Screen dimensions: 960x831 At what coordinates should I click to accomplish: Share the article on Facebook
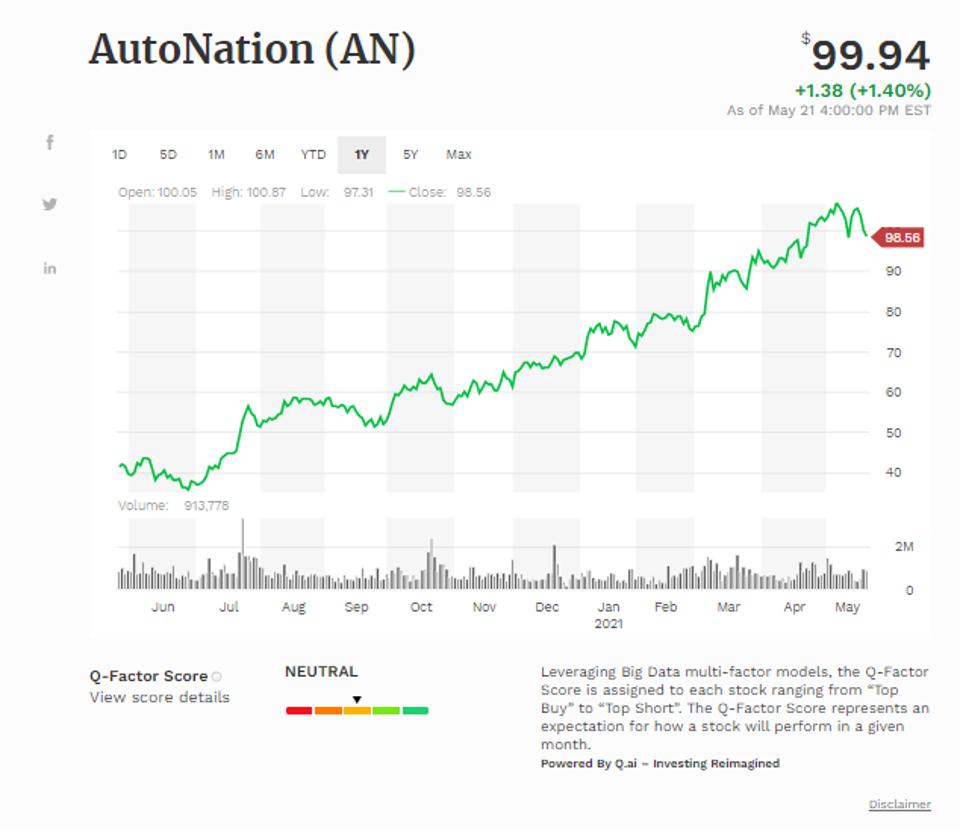(x=50, y=143)
